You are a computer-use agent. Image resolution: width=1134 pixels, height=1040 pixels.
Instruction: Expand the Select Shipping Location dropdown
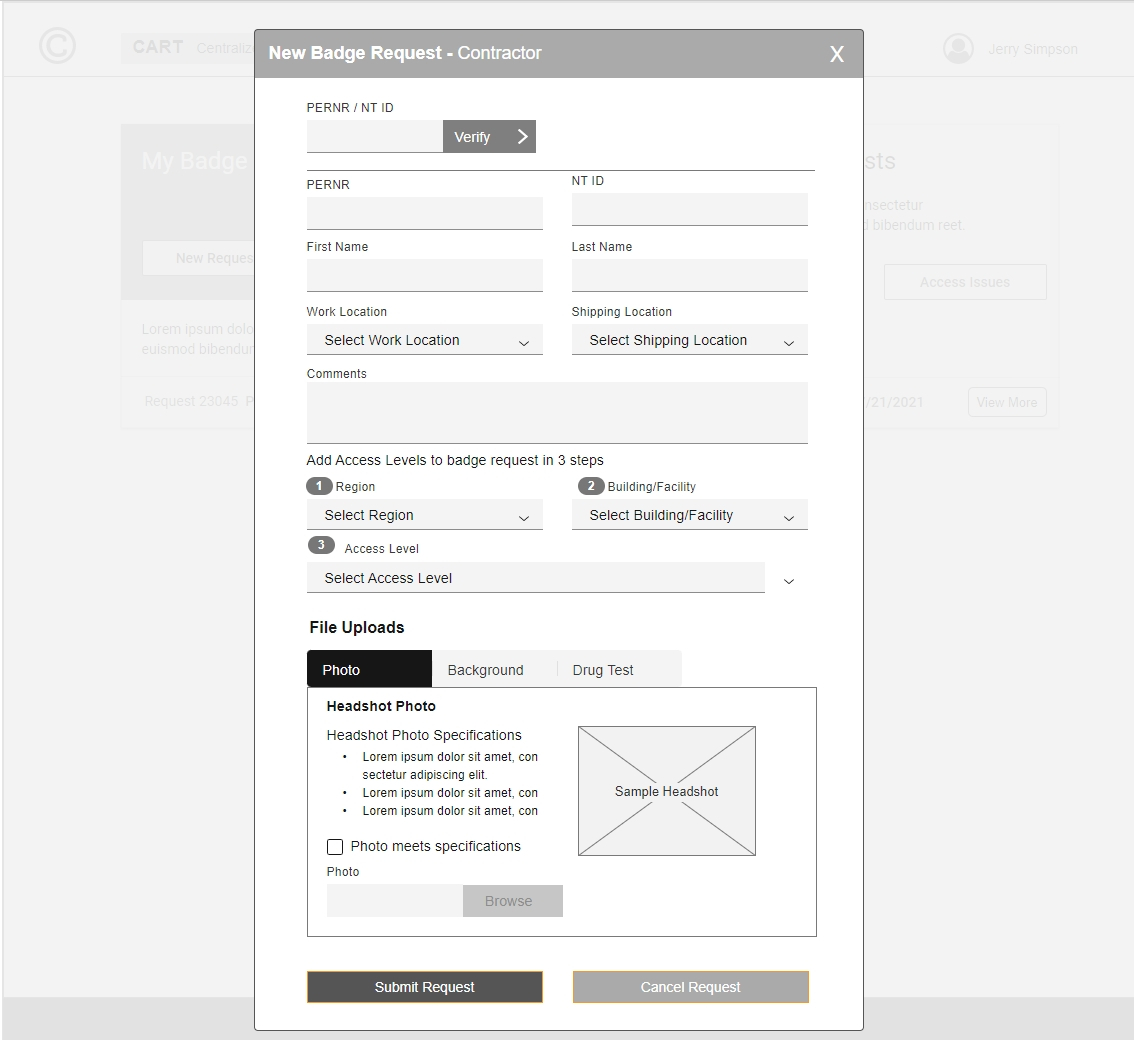(x=689, y=341)
